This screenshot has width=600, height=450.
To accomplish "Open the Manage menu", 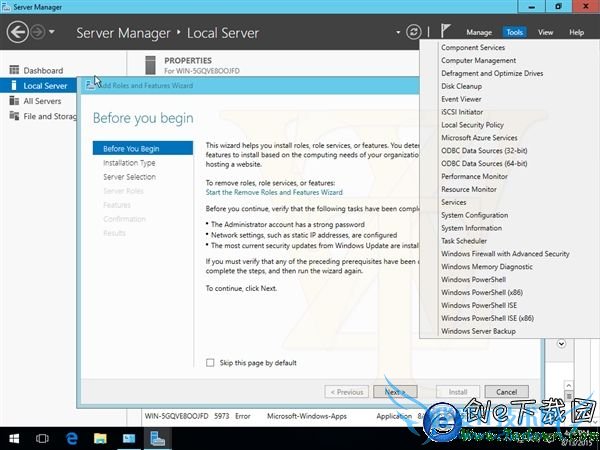I will tap(479, 33).
